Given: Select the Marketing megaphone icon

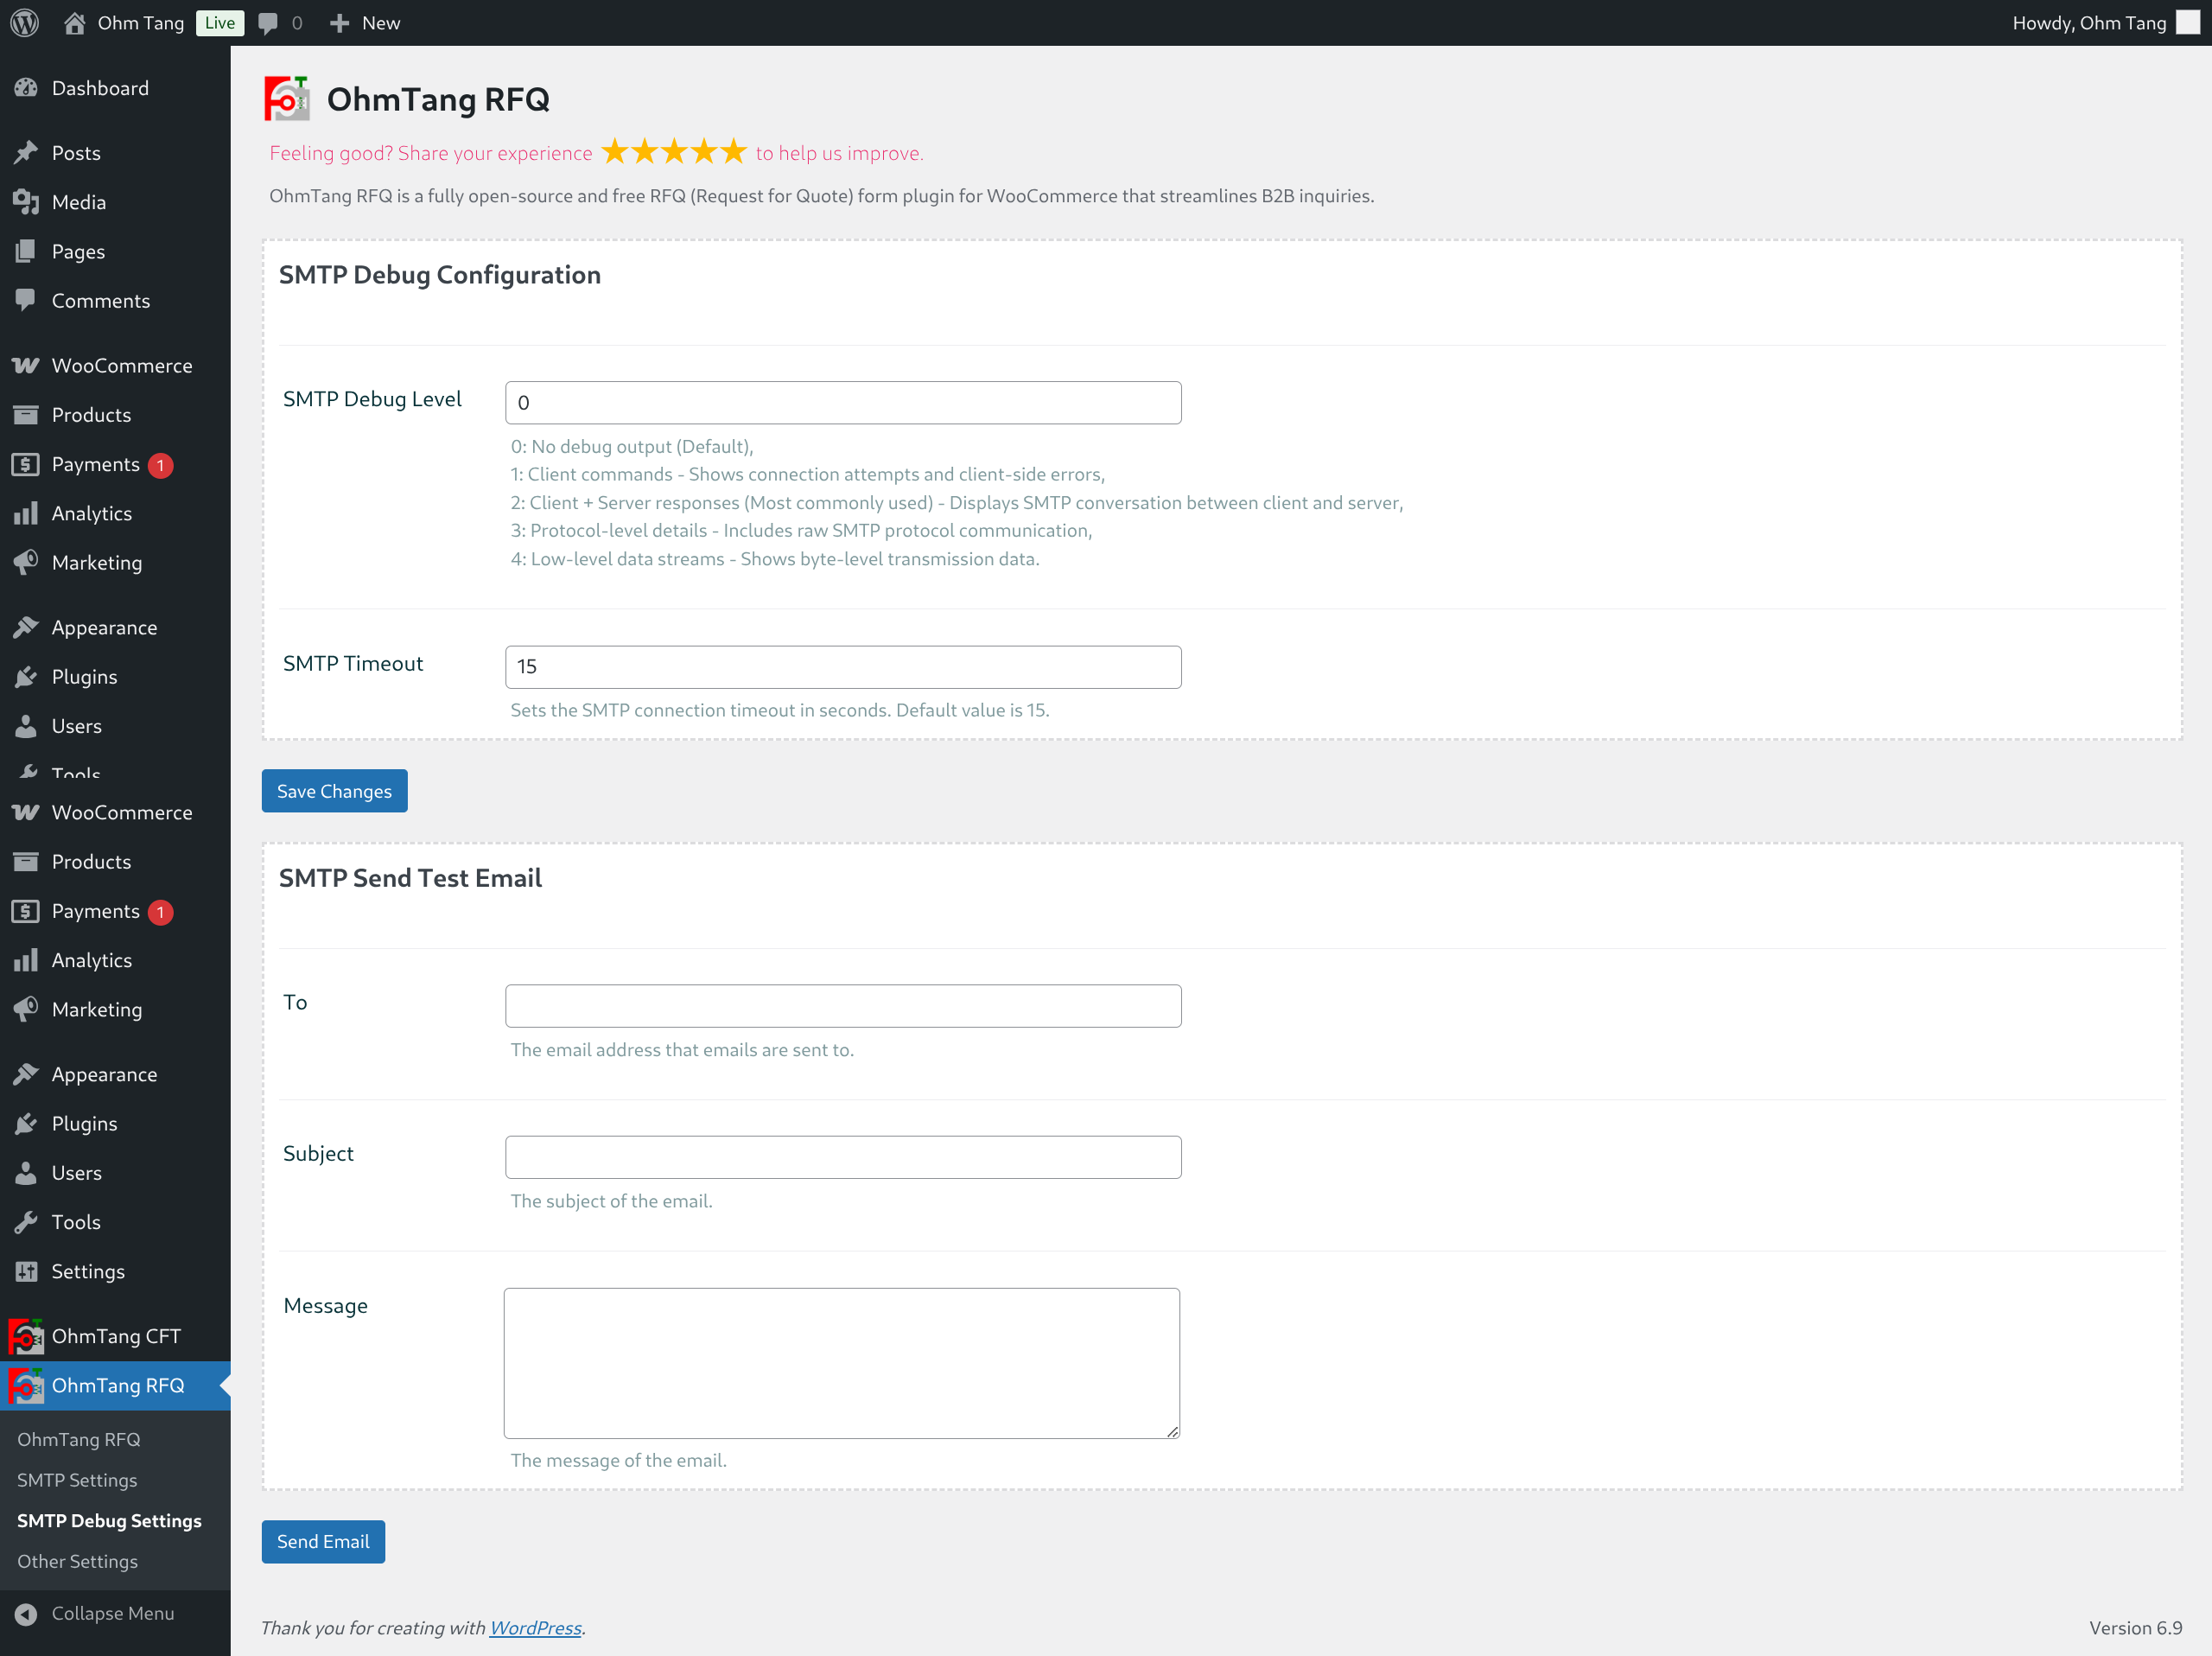Looking at the screenshot, I should (x=27, y=562).
